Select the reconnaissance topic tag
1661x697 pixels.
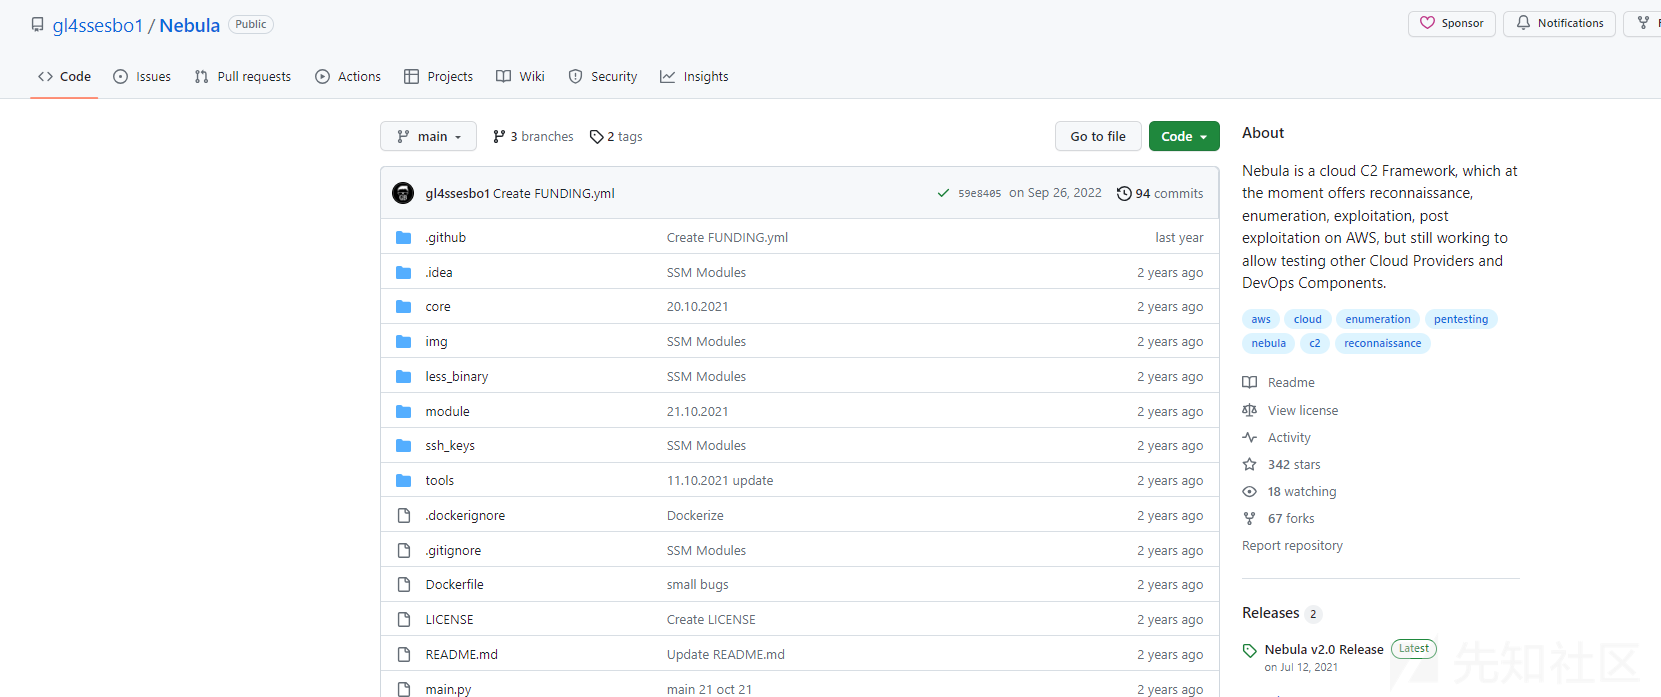1383,343
